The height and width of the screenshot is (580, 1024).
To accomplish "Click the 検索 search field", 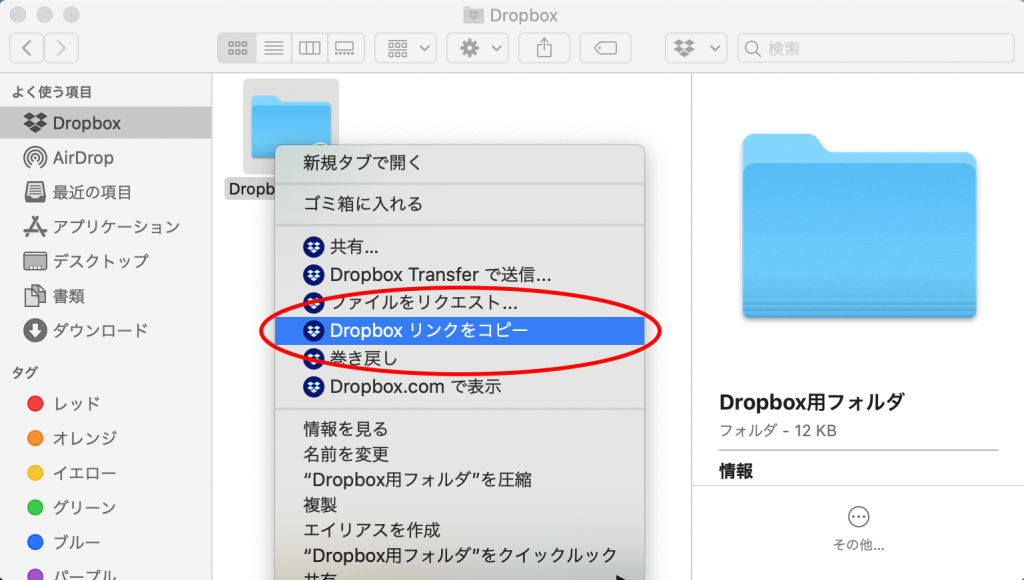I will click(875, 48).
